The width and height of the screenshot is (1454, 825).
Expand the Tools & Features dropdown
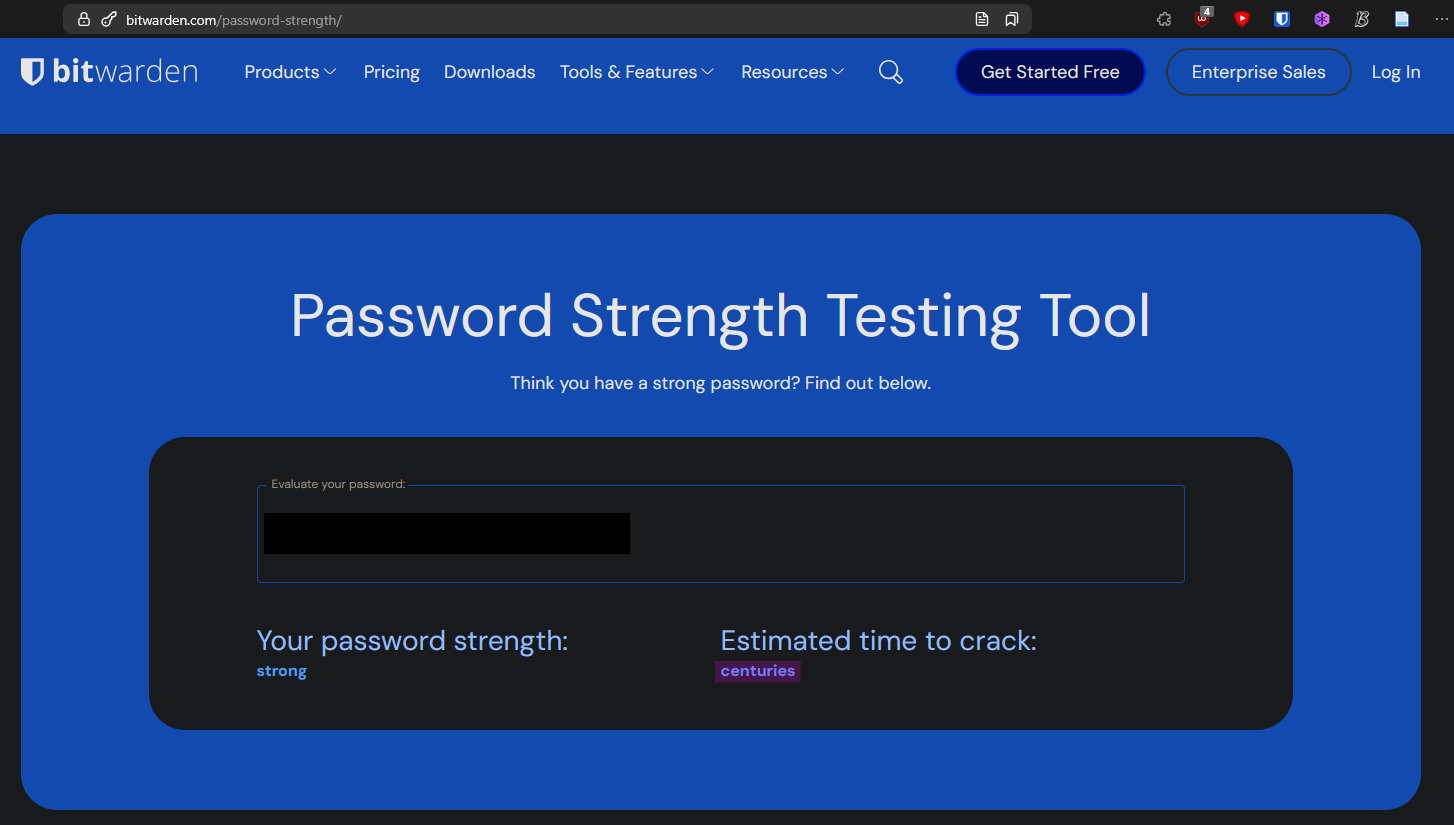coord(637,72)
